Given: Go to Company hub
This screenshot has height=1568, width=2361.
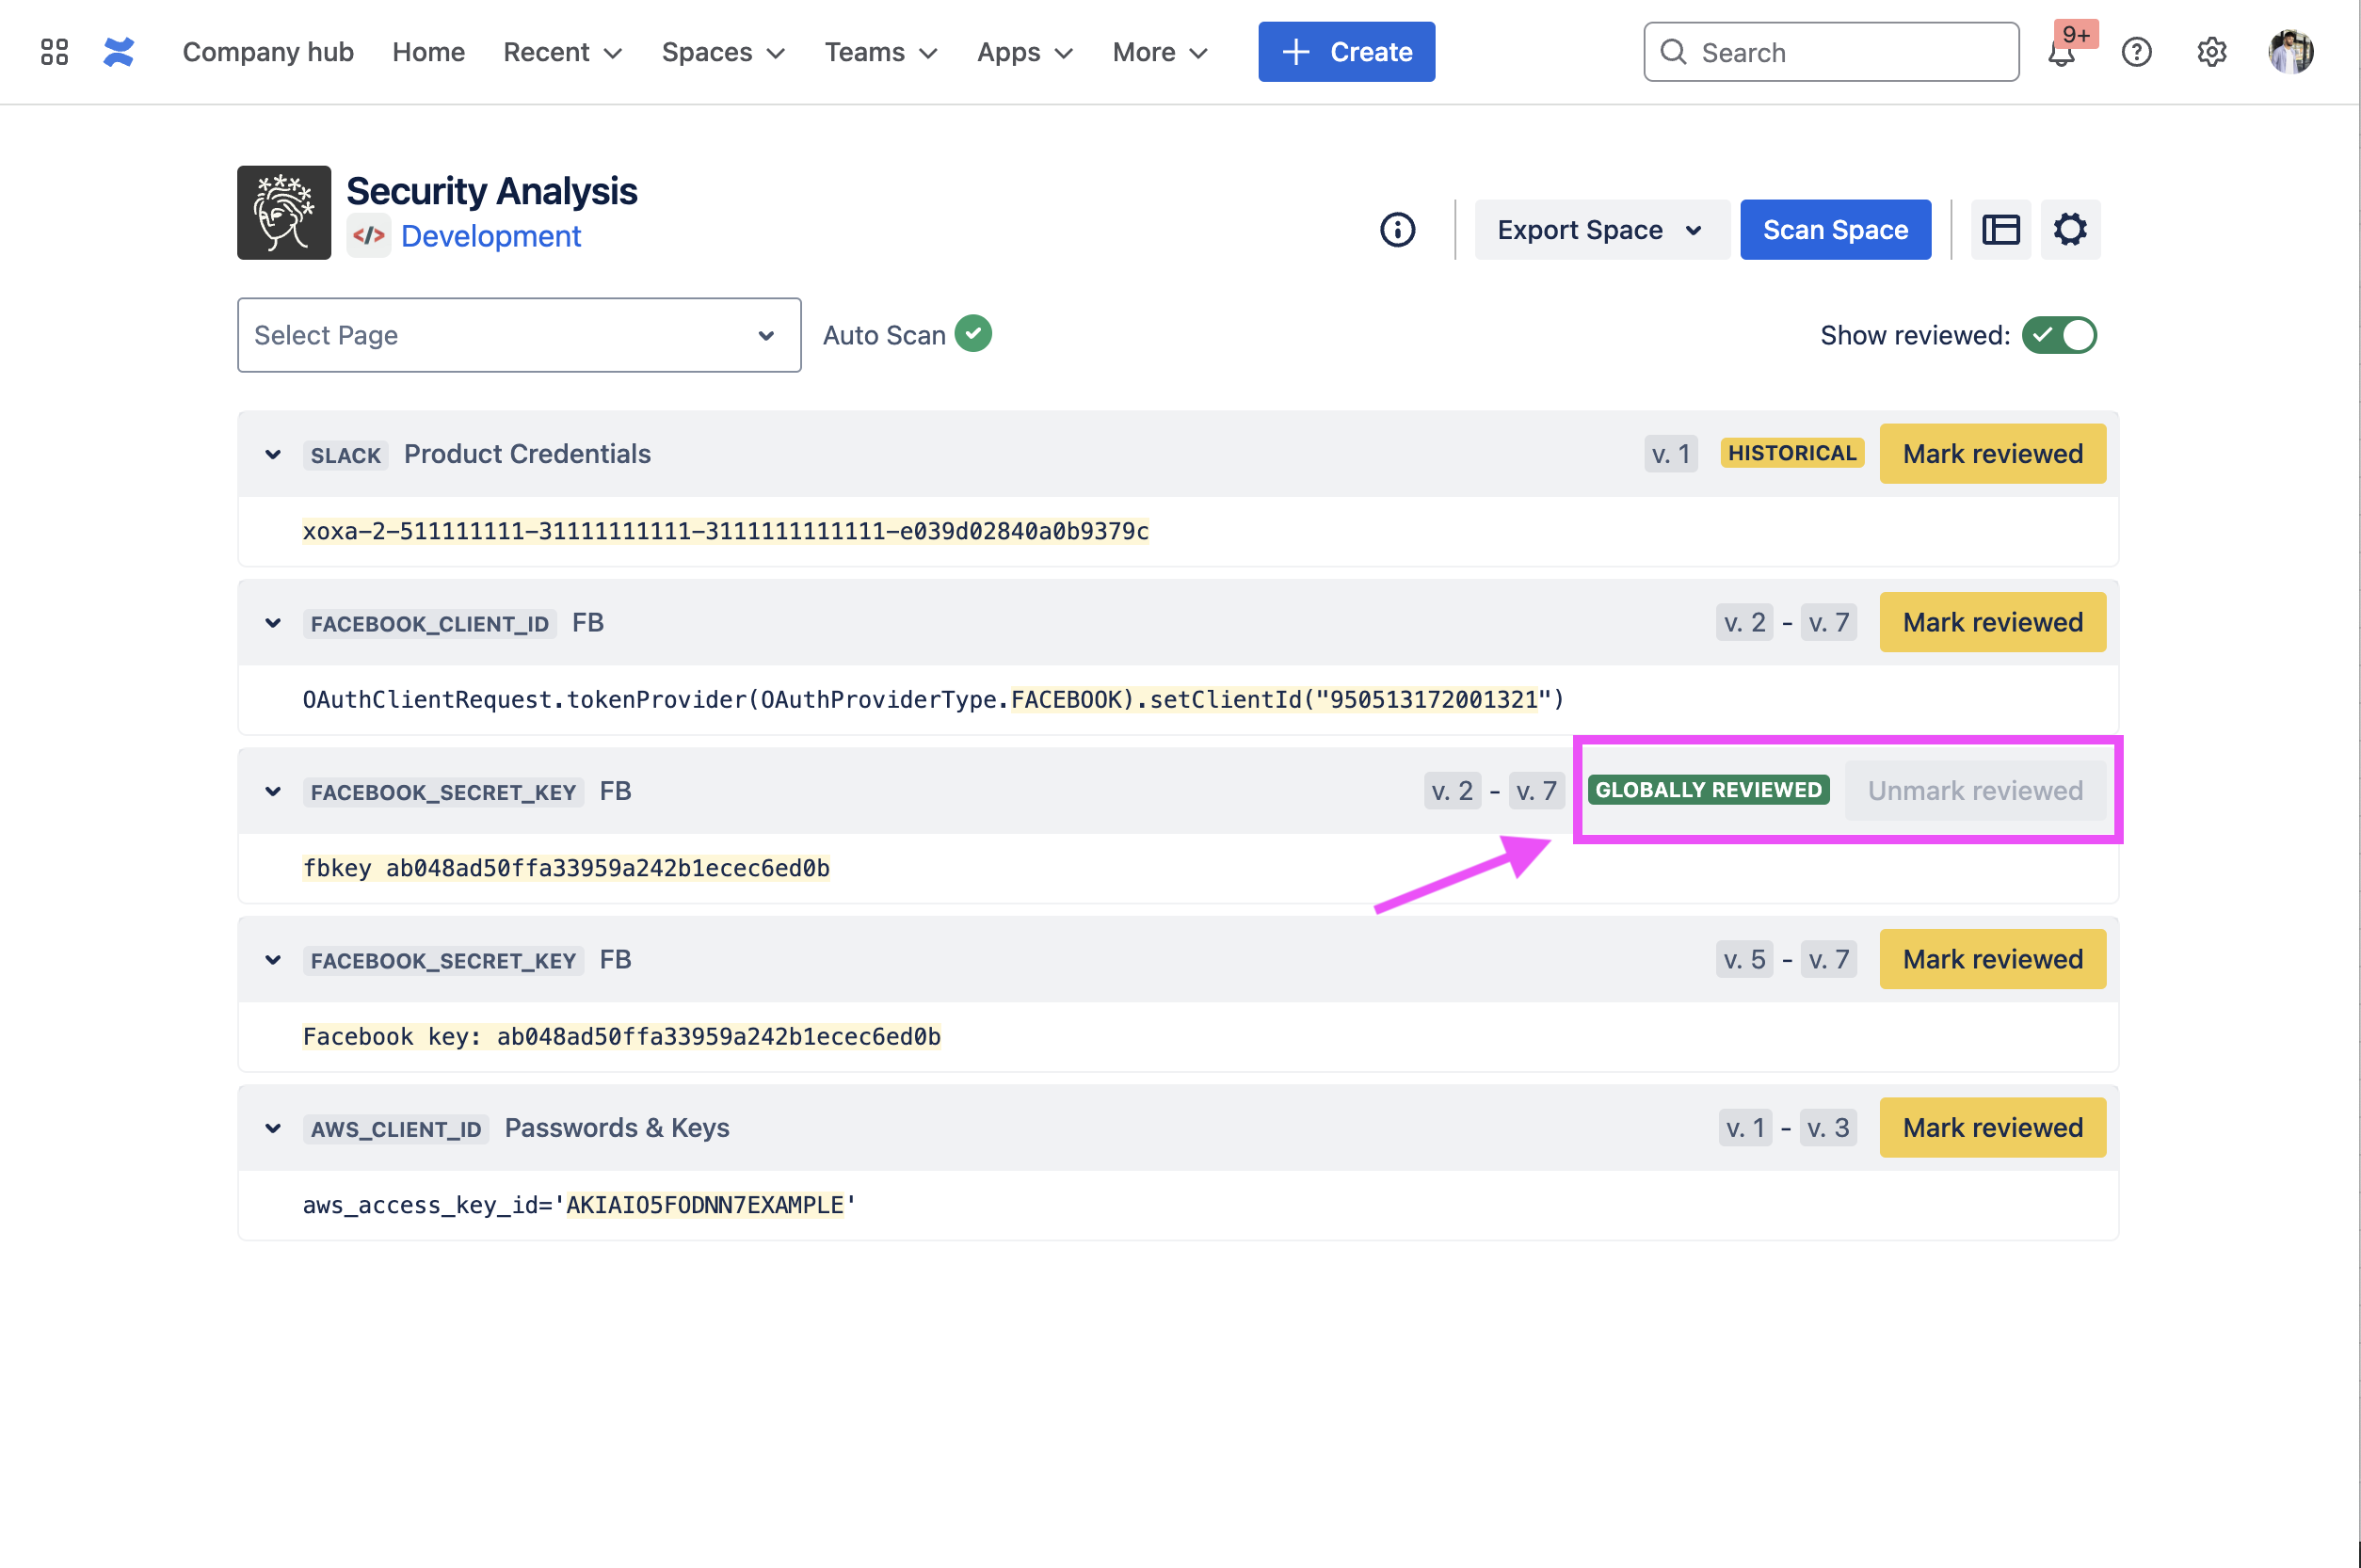Looking at the screenshot, I should 268,52.
